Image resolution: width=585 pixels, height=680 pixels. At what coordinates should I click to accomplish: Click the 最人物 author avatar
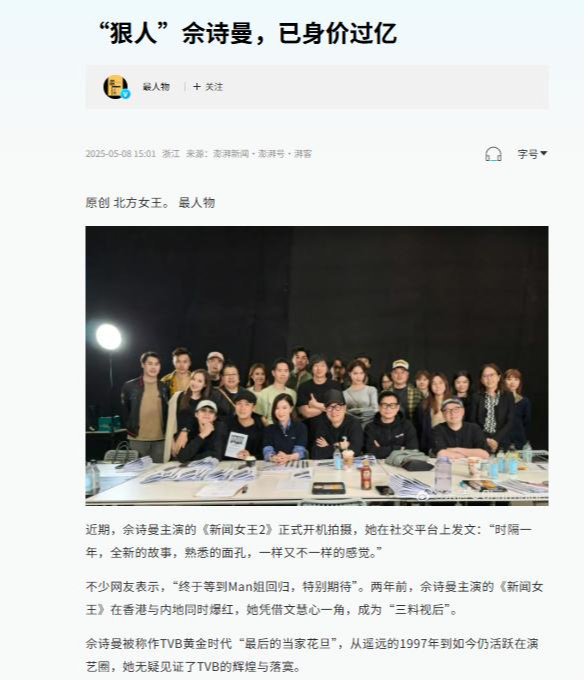tap(115, 87)
